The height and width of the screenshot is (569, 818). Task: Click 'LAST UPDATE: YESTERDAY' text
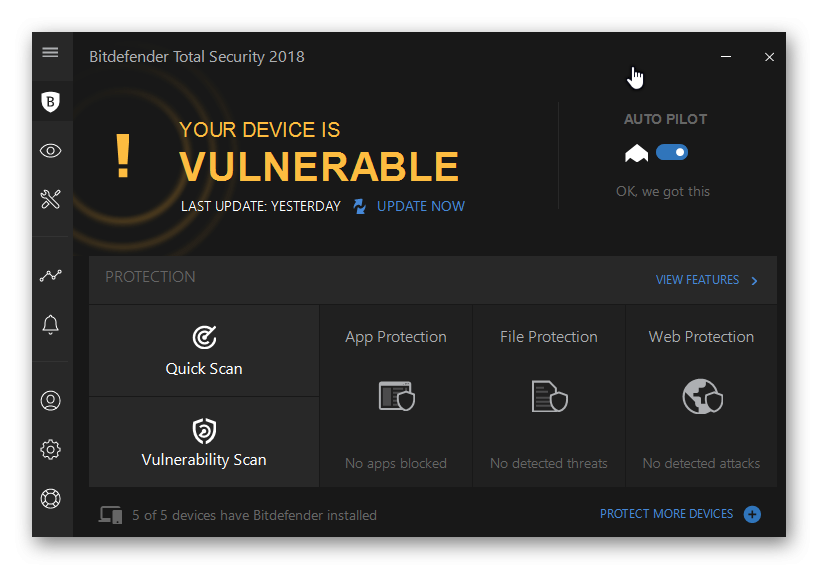point(261,207)
